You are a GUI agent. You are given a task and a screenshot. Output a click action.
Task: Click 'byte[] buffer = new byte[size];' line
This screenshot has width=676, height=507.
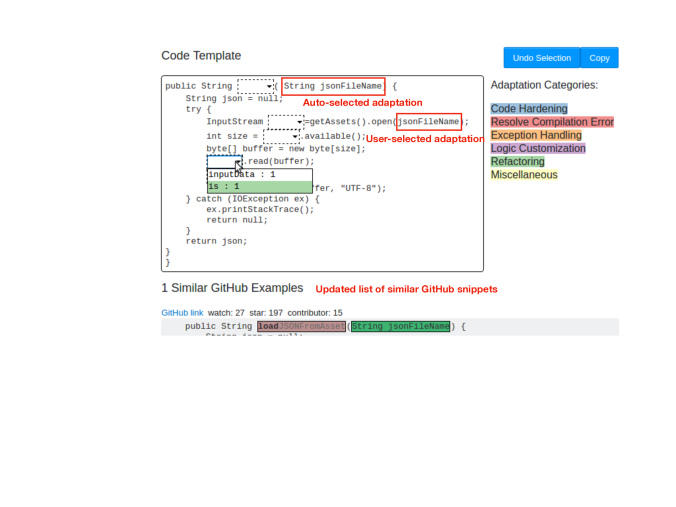[285, 149]
